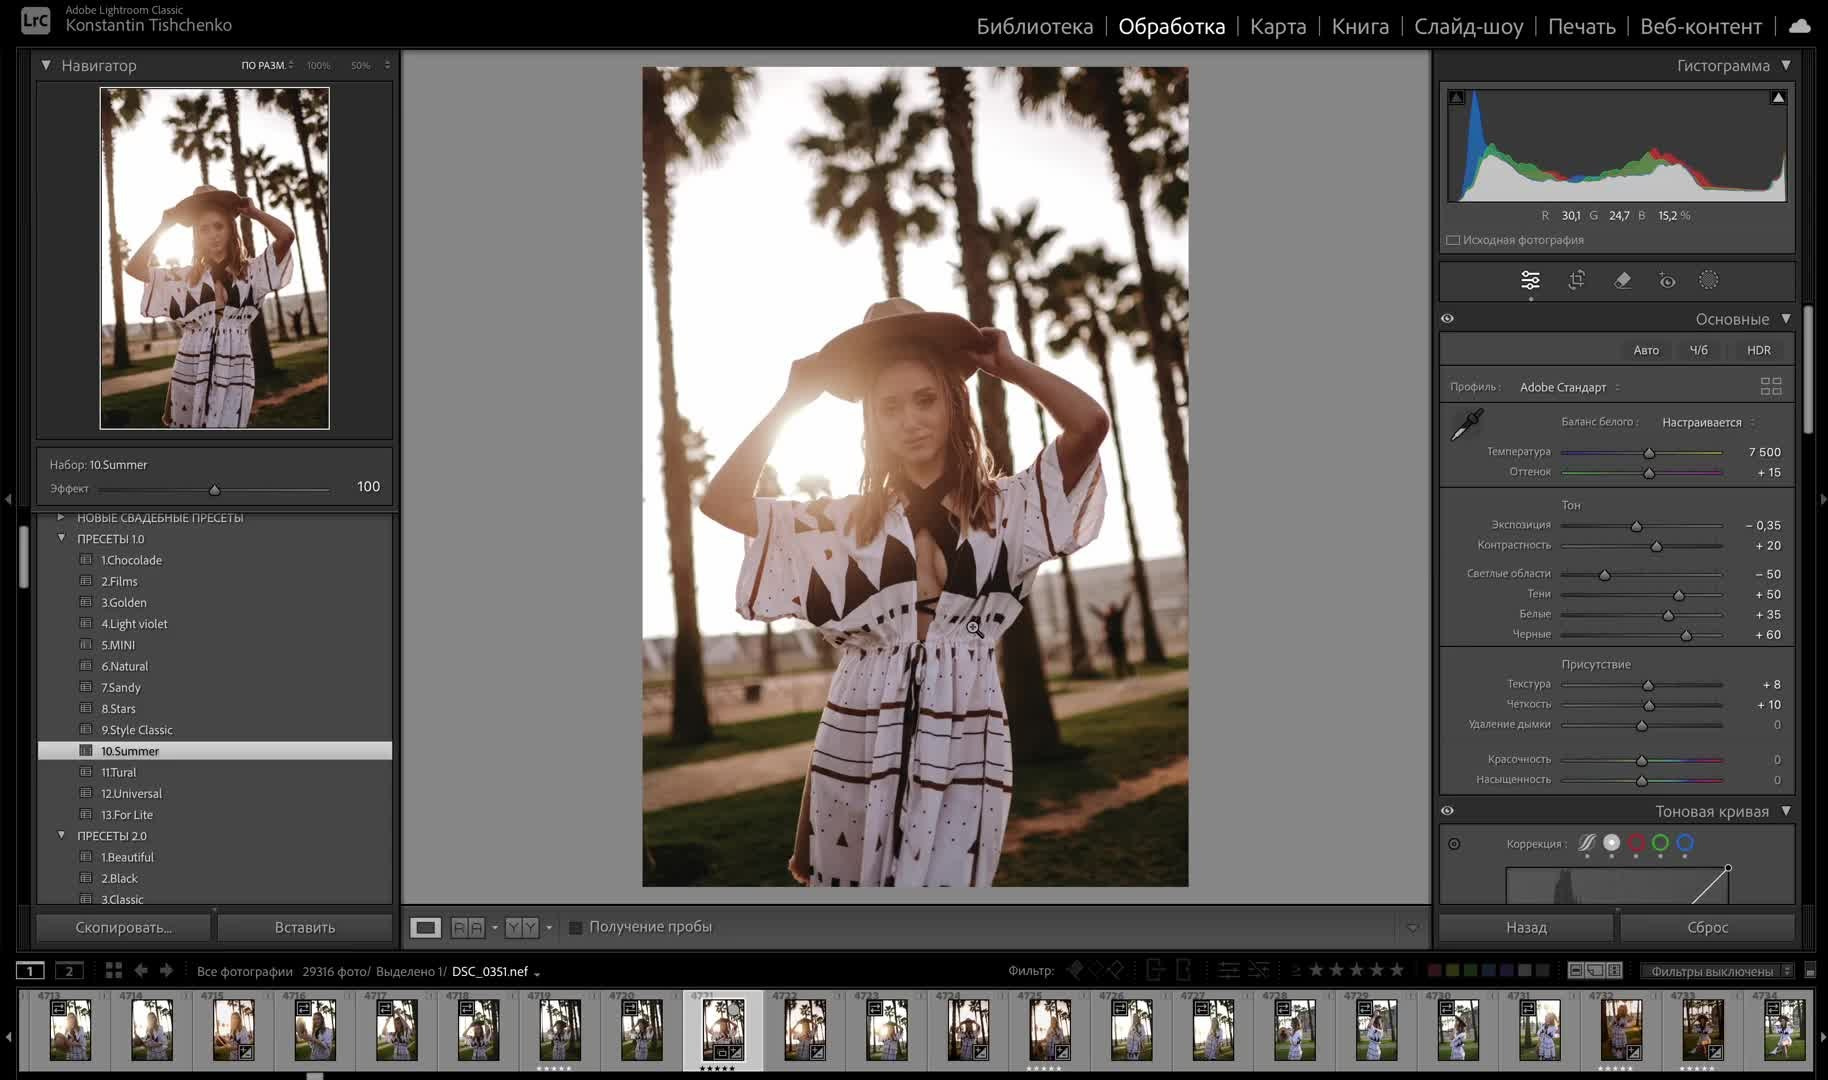This screenshot has height=1080, width=1828.
Task: Toggle visibility of Тоновая кривая panel
Action: (x=1447, y=811)
